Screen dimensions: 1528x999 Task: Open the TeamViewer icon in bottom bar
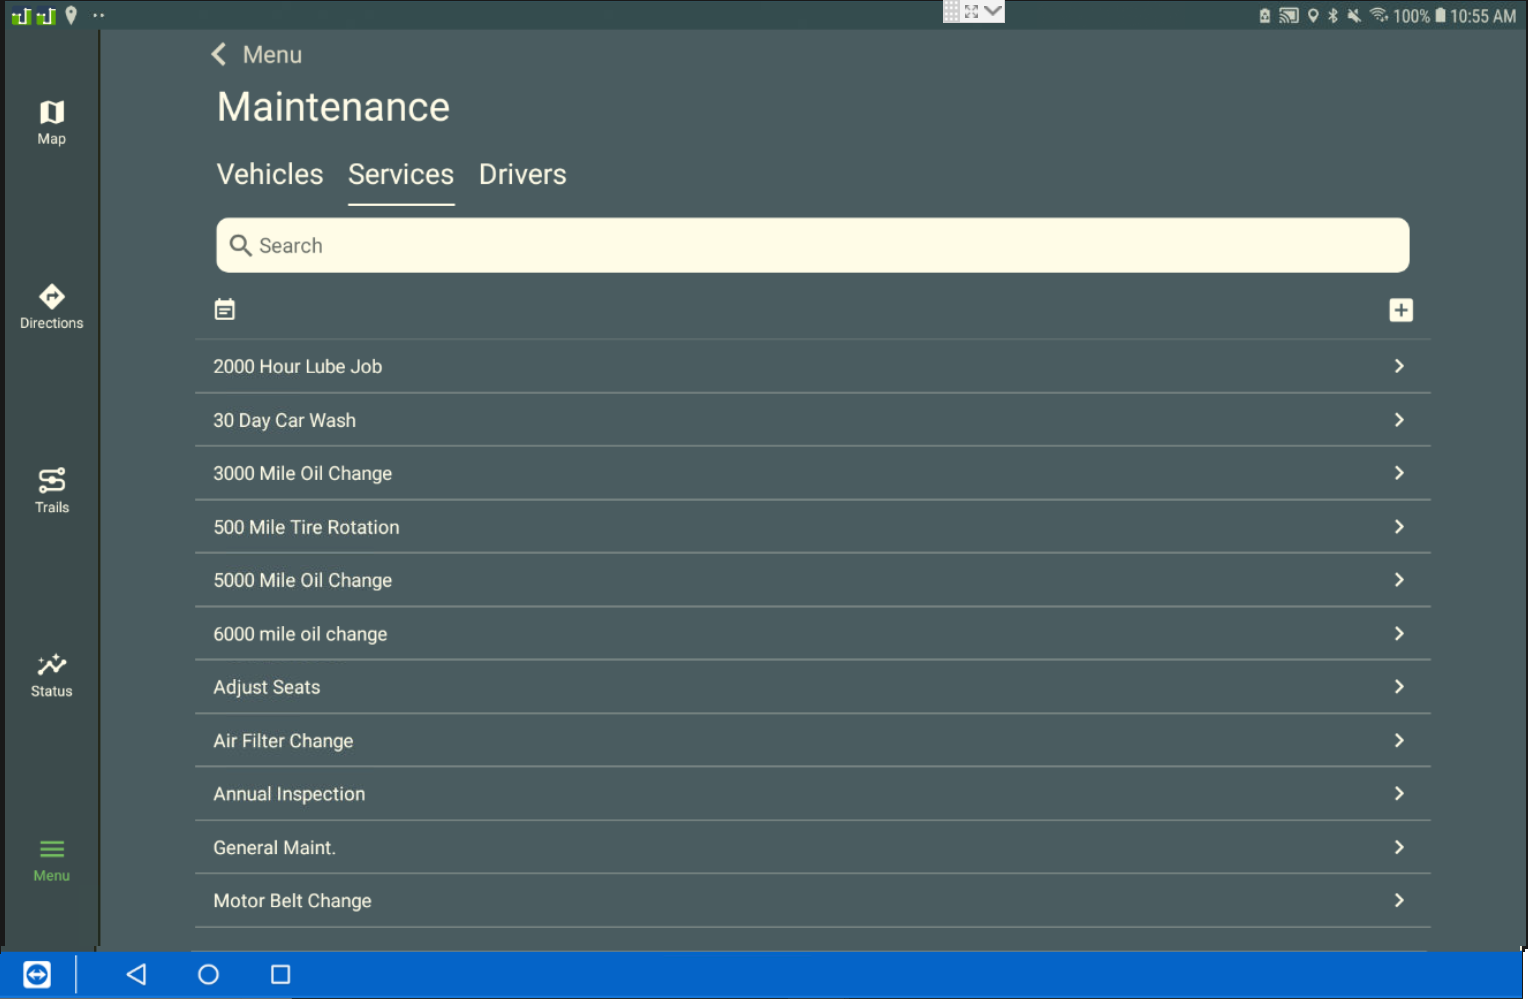pyautogui.click(x=37, y=974)
